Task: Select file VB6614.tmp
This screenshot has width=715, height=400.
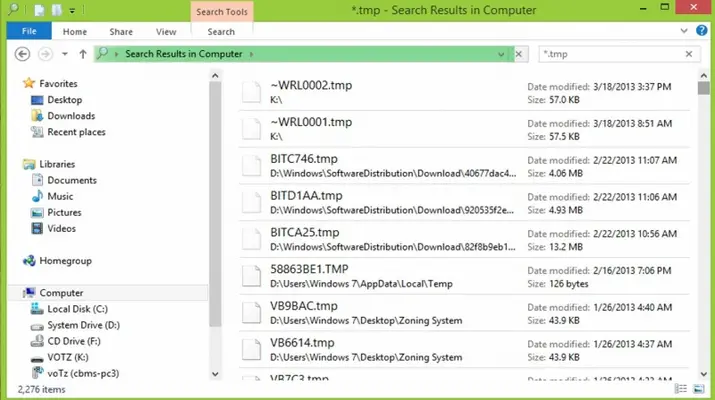Action: coord(464,350)
